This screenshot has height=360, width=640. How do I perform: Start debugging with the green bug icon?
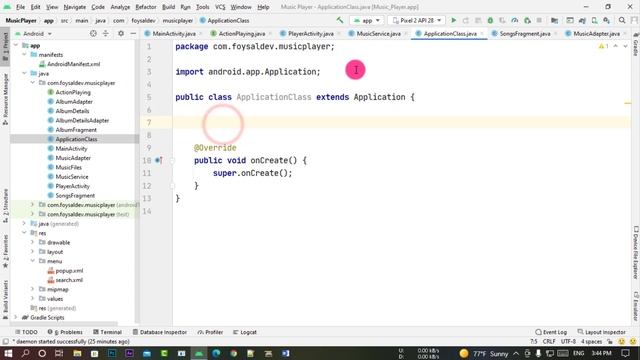coord(490,20)
